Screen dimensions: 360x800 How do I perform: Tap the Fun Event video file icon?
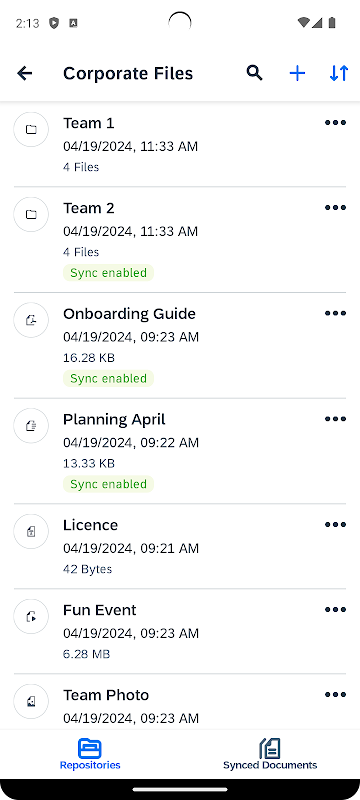click(31, 616)
